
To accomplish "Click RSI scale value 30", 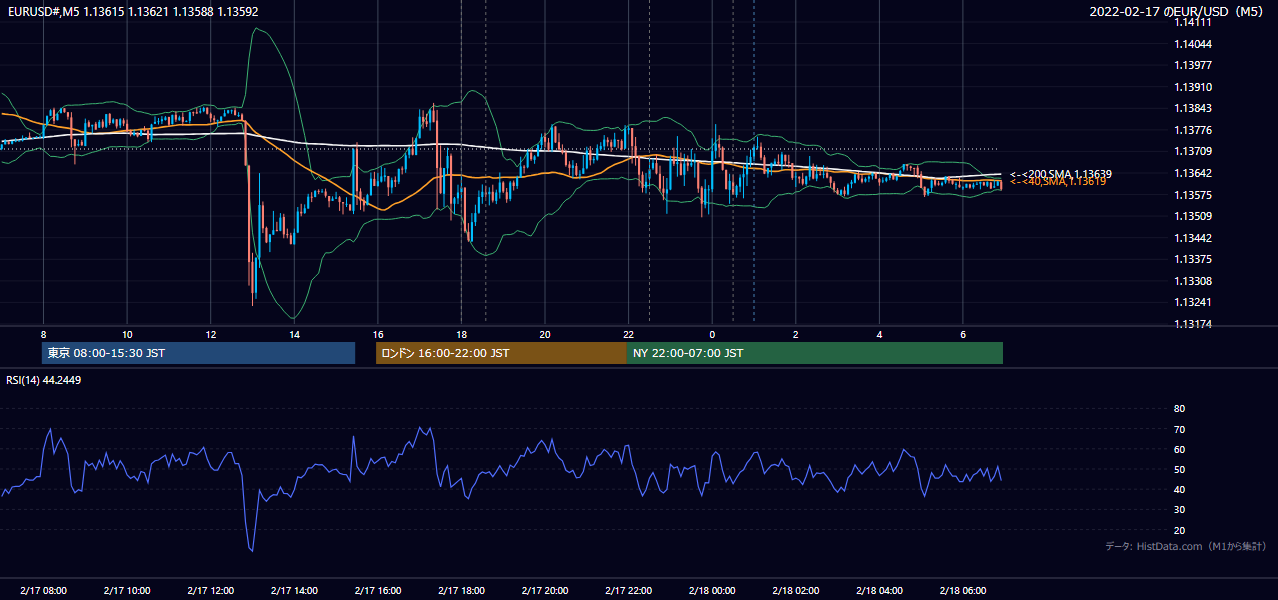I will click(x=1179, y=510).
